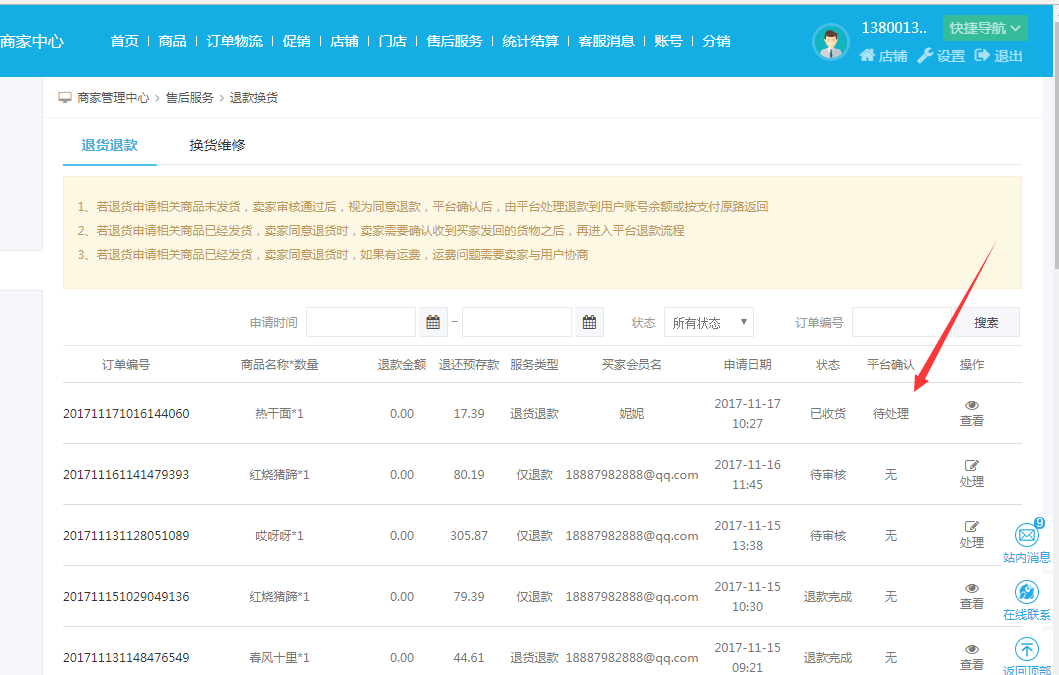Click the 退出 logout icon
Image resolution: width=1059 pixels, height=675 pixels.
983,56
